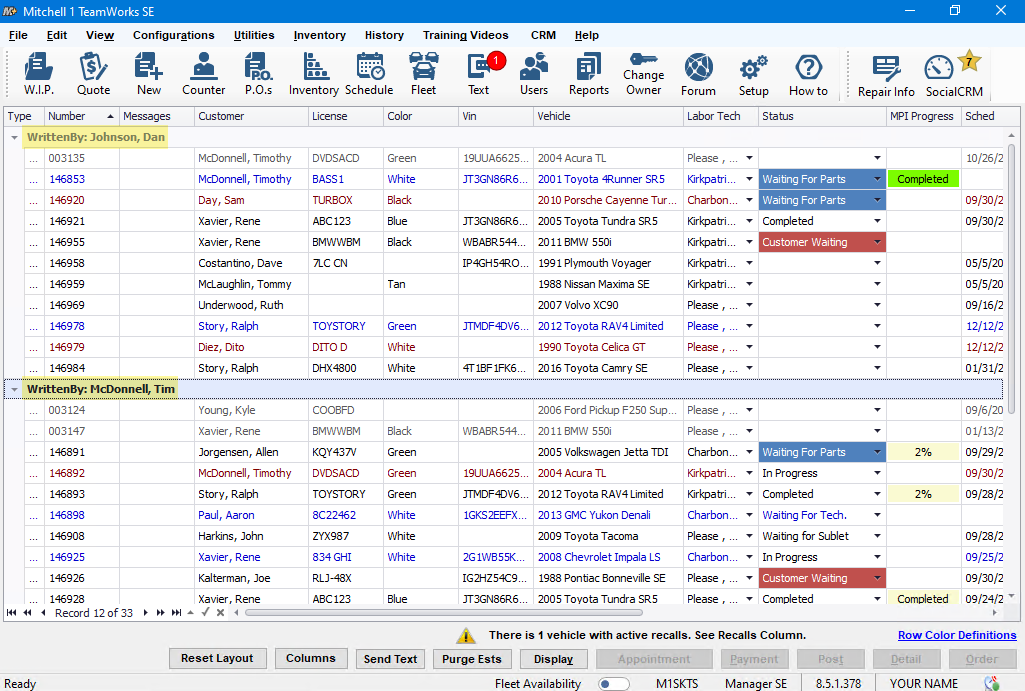Open the Row Color Definitions link
The height and width of the screenshot is (691, 1025).
point(956,635)
